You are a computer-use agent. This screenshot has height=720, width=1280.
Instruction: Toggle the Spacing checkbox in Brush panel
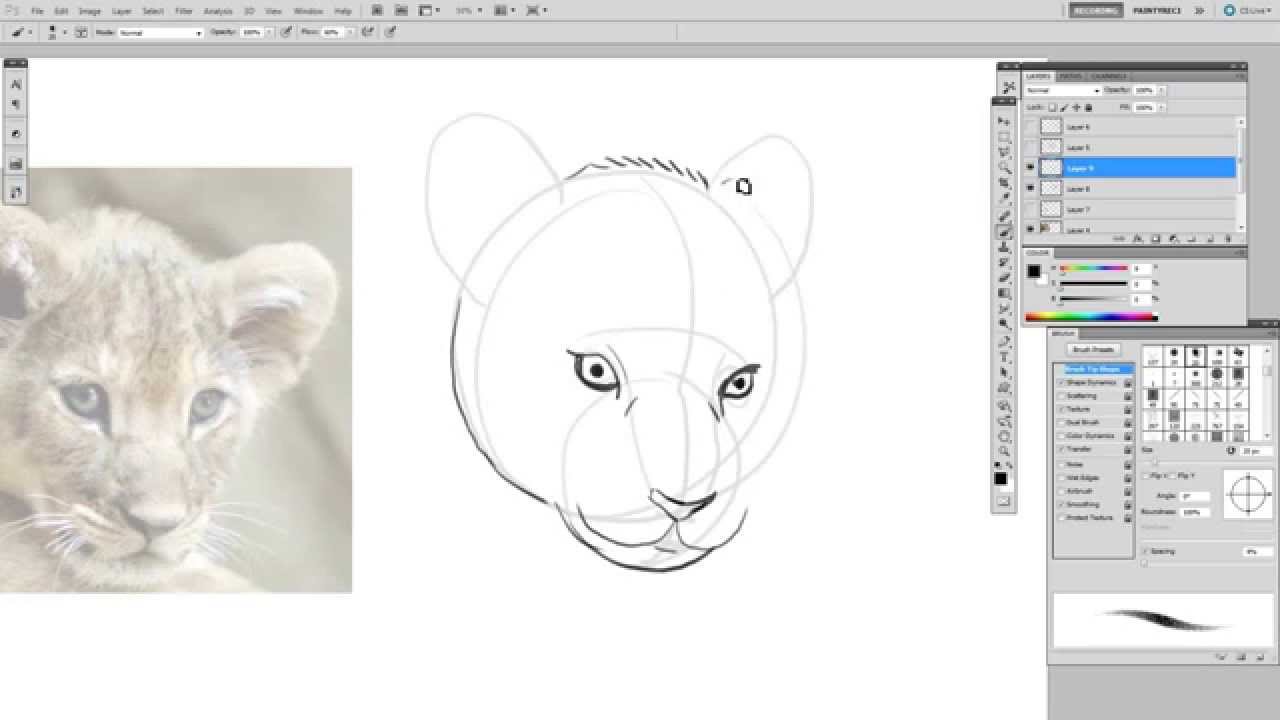point(1144,551)
